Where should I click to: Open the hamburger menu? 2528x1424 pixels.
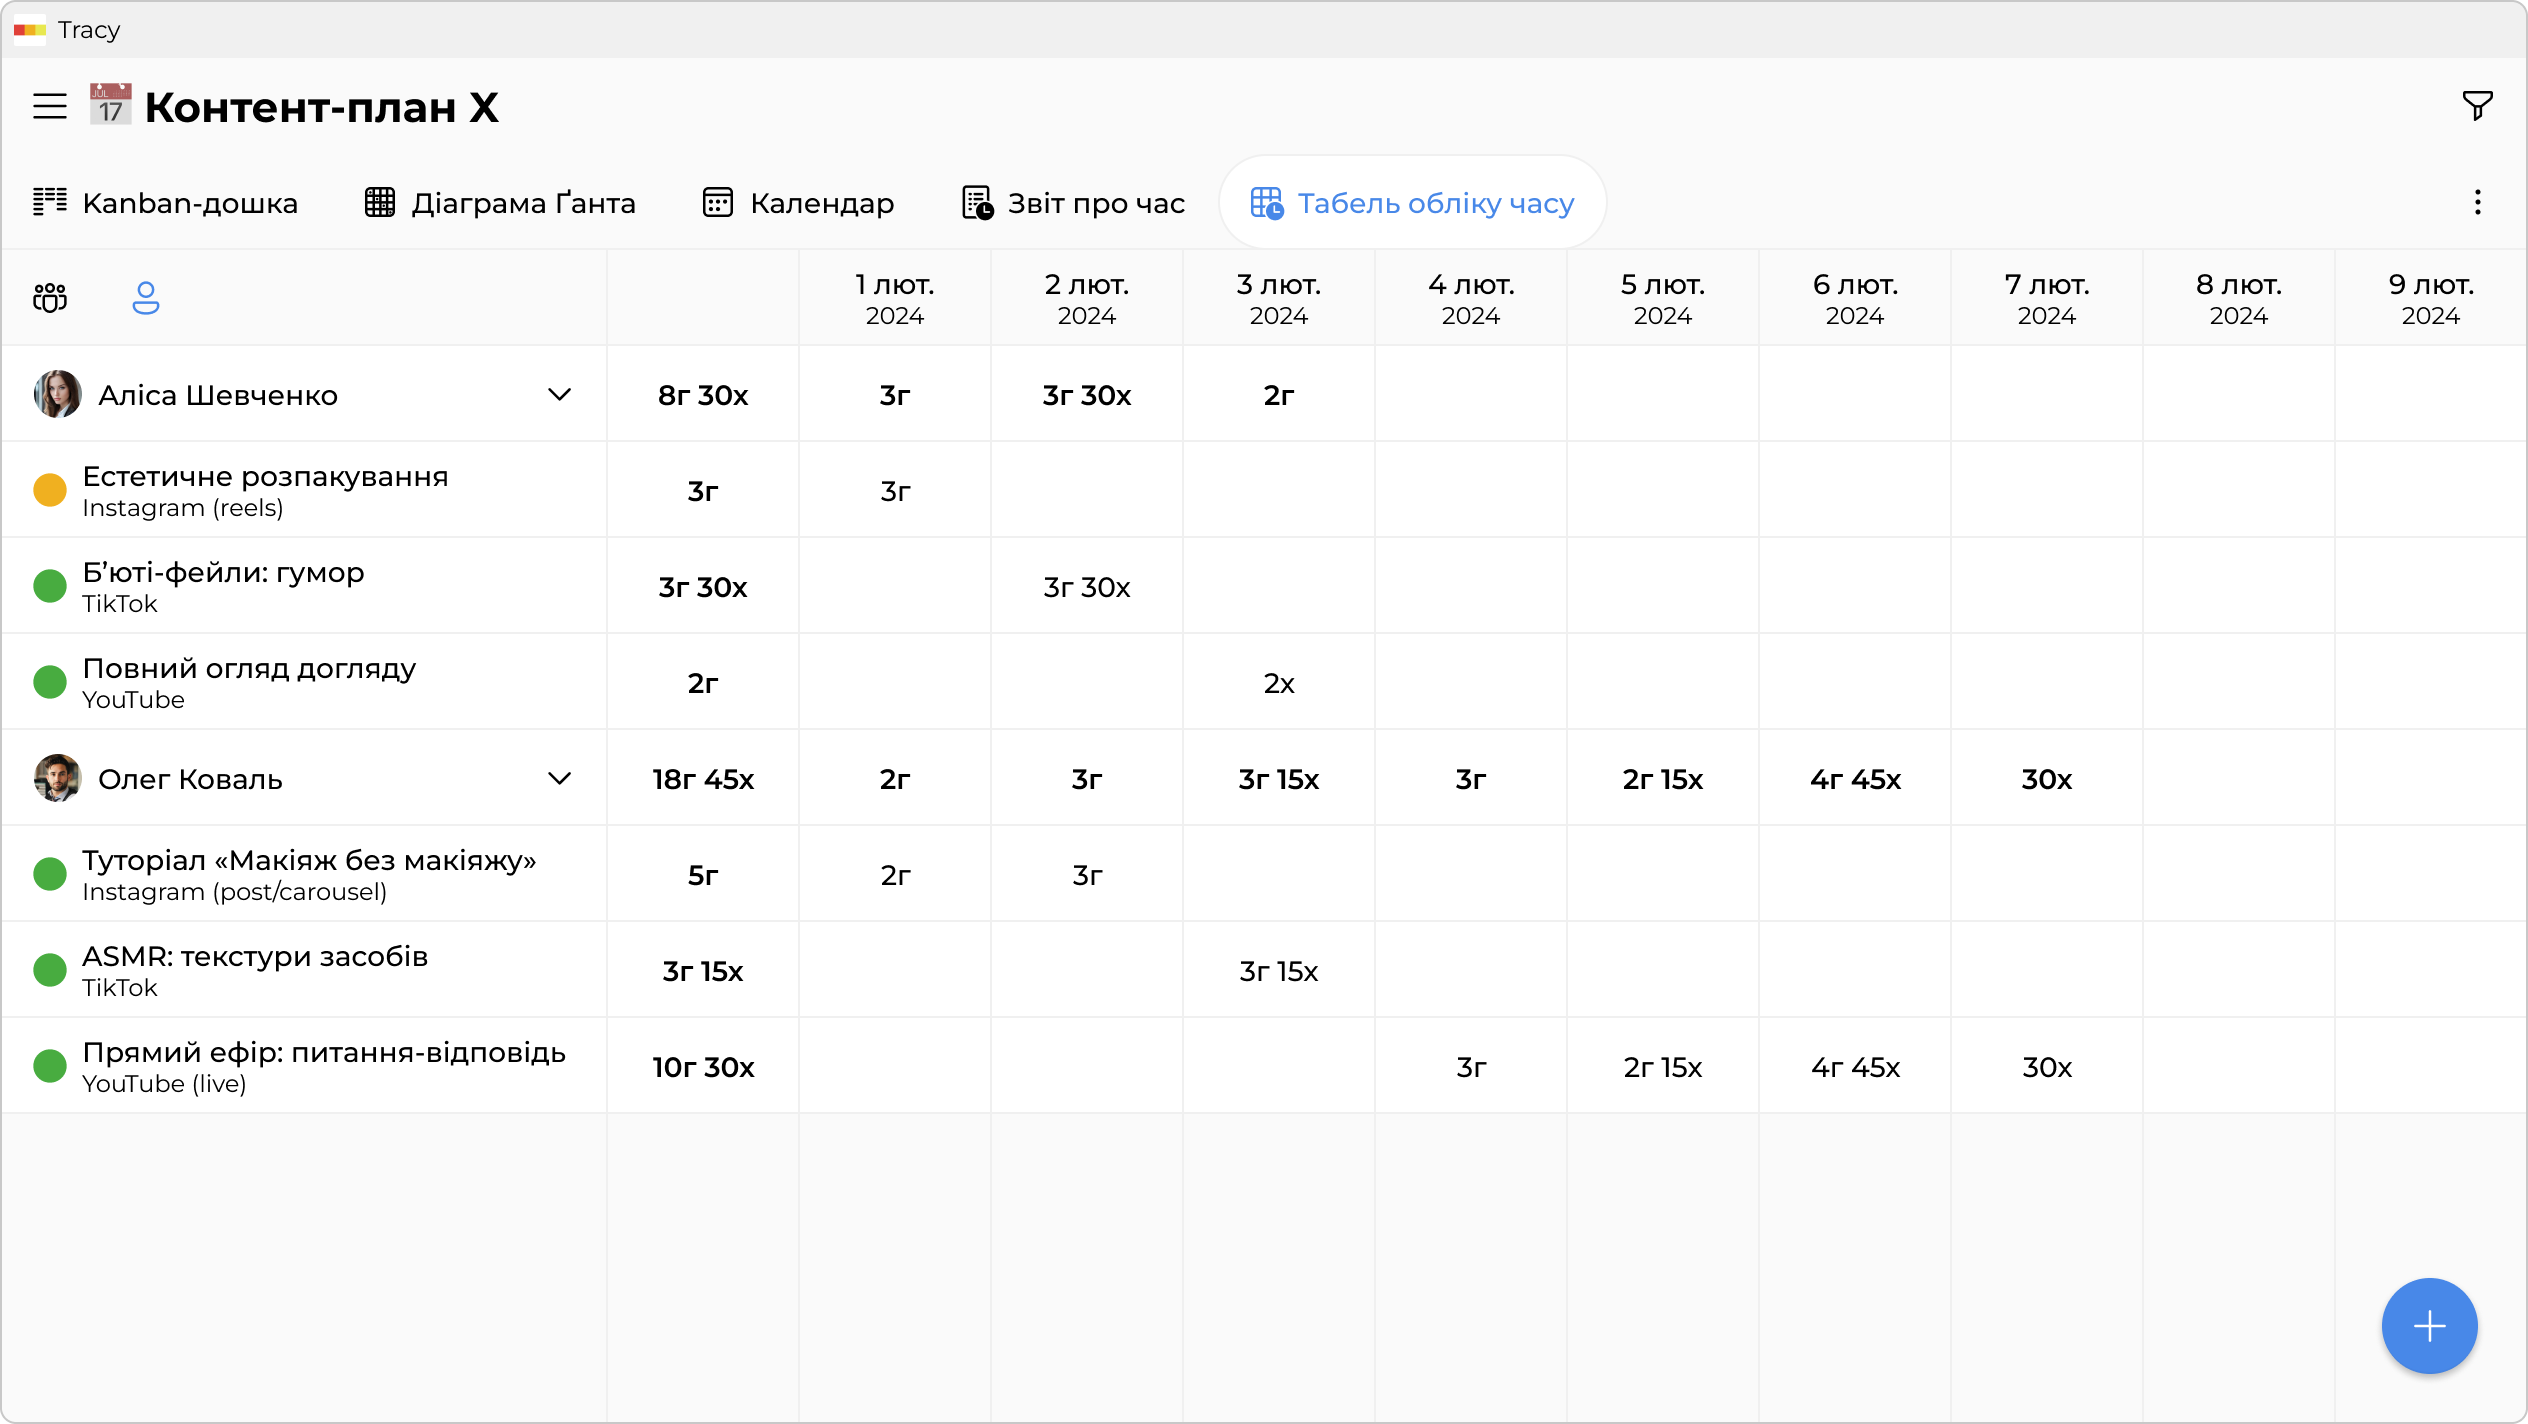50,106
